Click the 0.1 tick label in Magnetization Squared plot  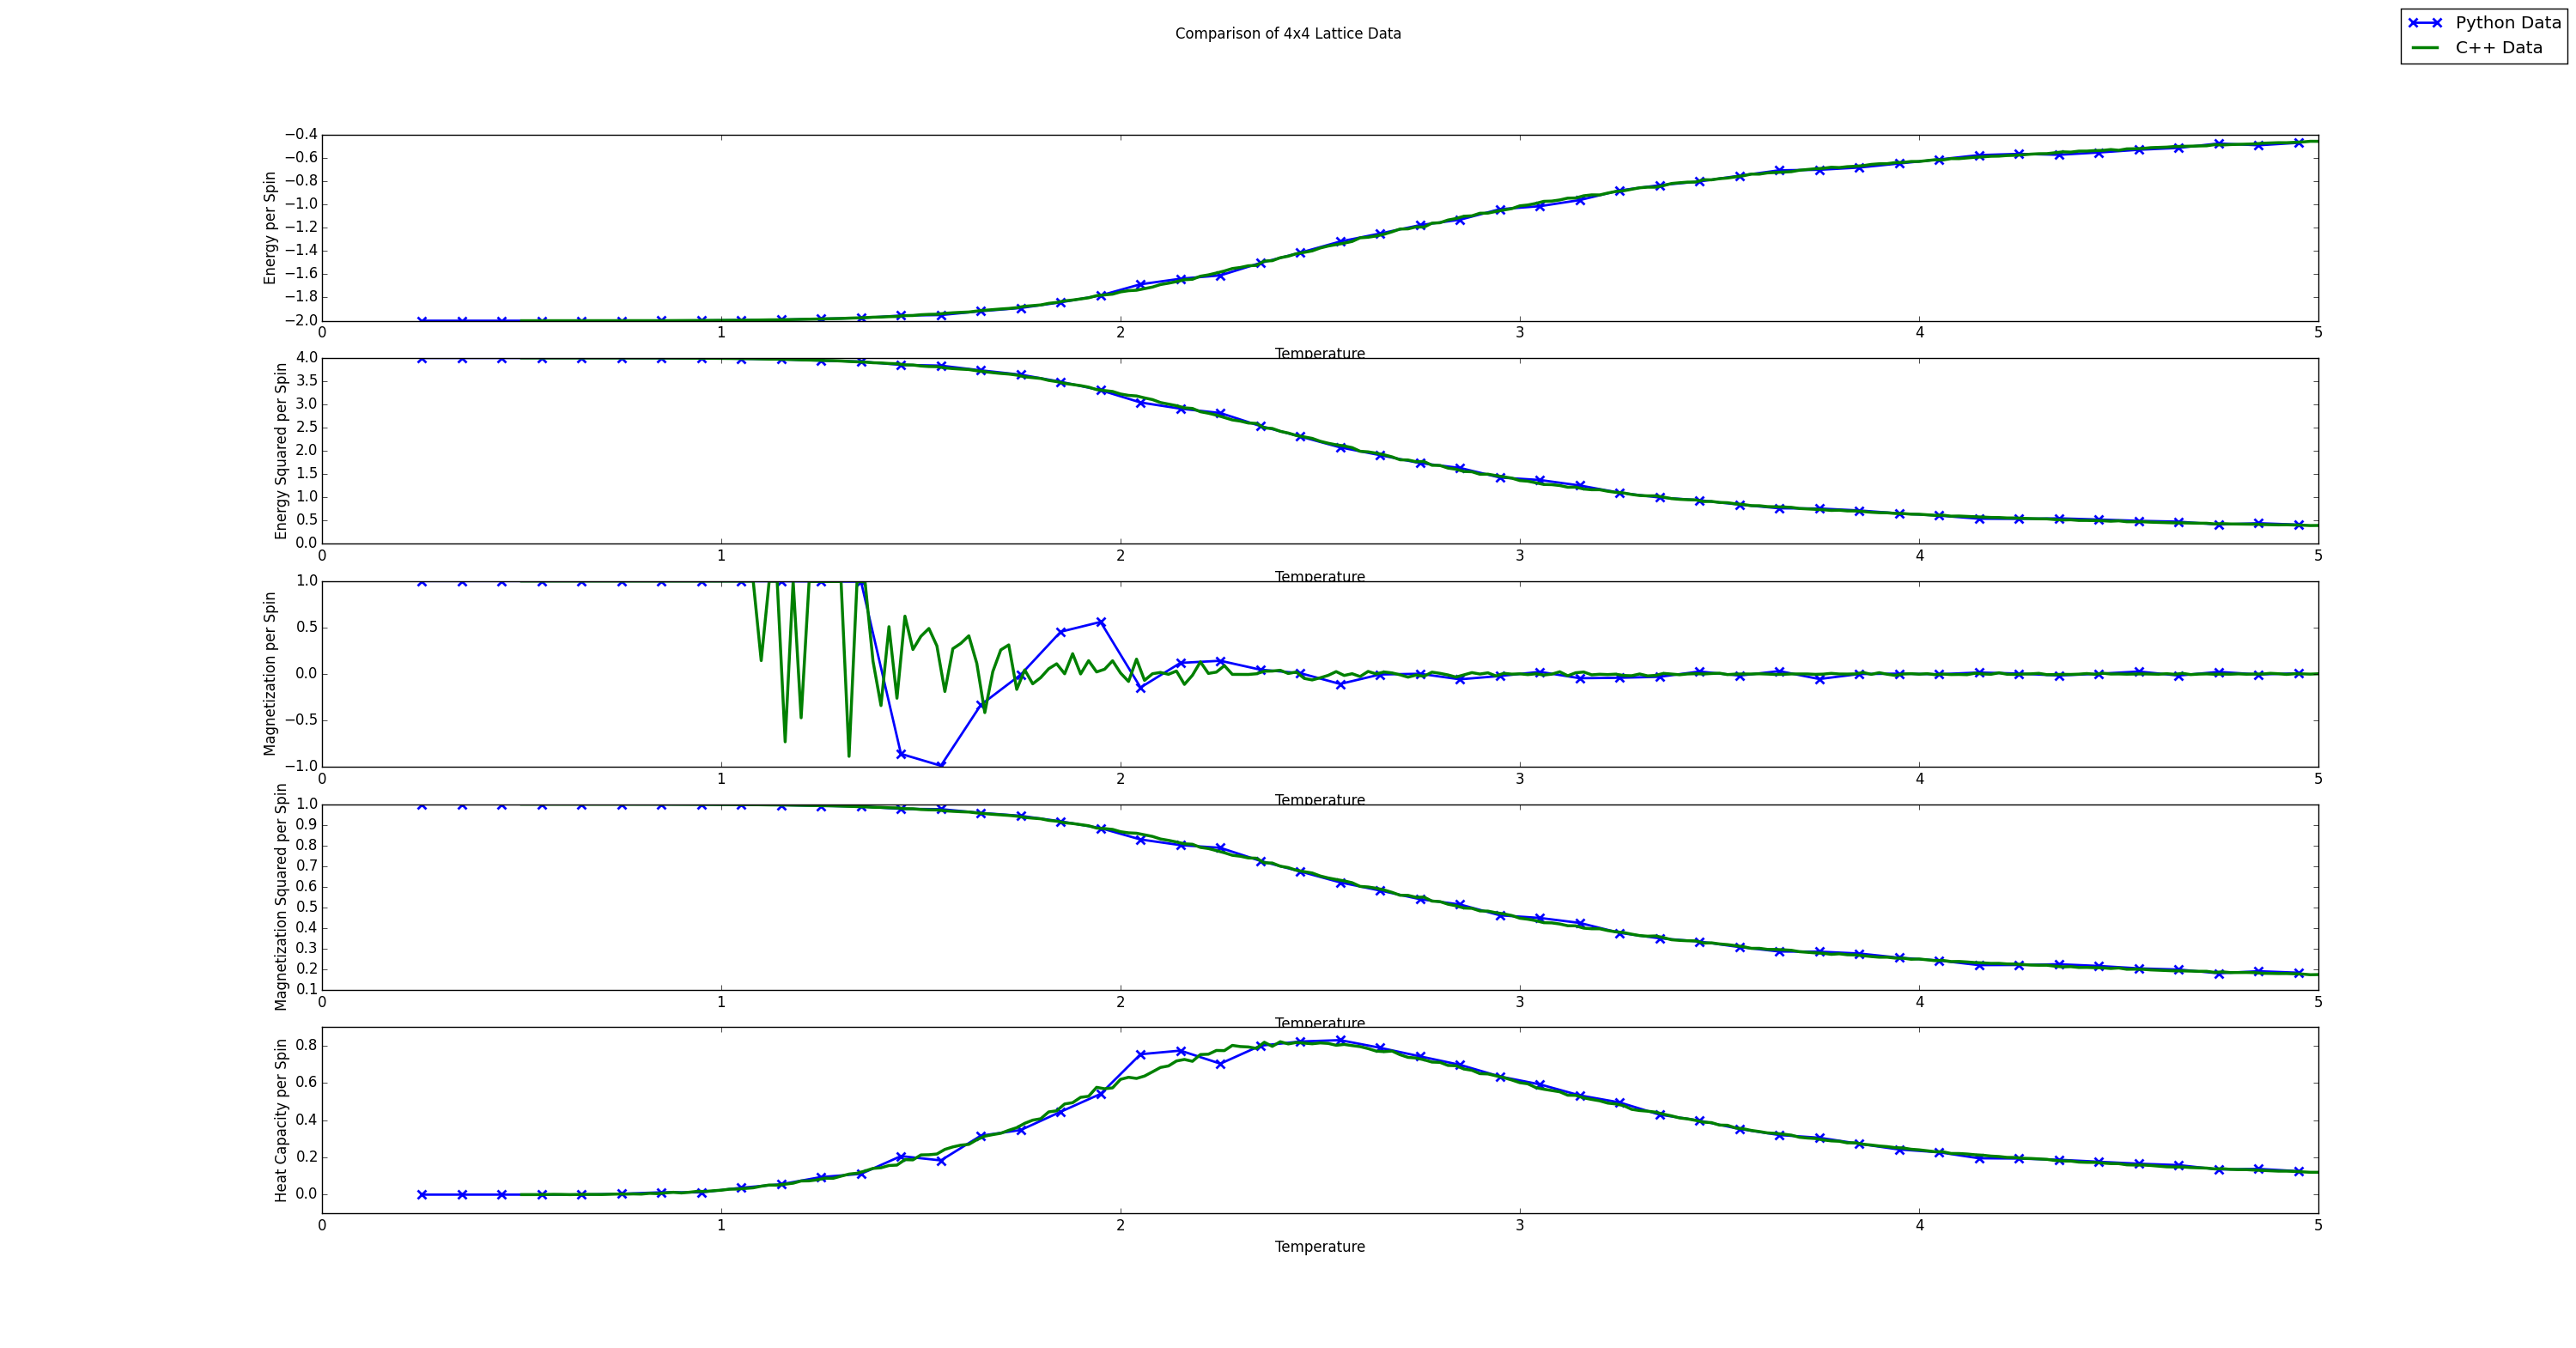[307, 989]
